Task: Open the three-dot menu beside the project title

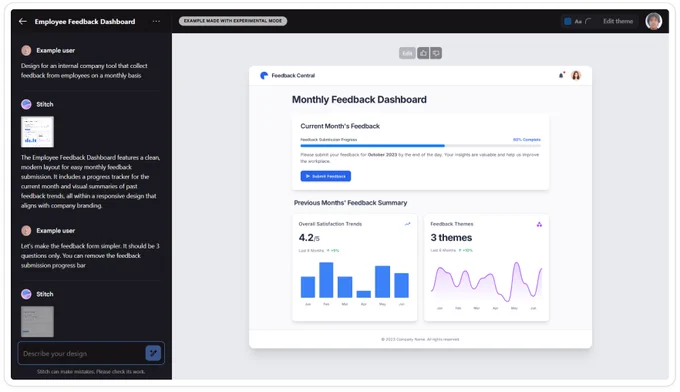Action: coord(156,21)
